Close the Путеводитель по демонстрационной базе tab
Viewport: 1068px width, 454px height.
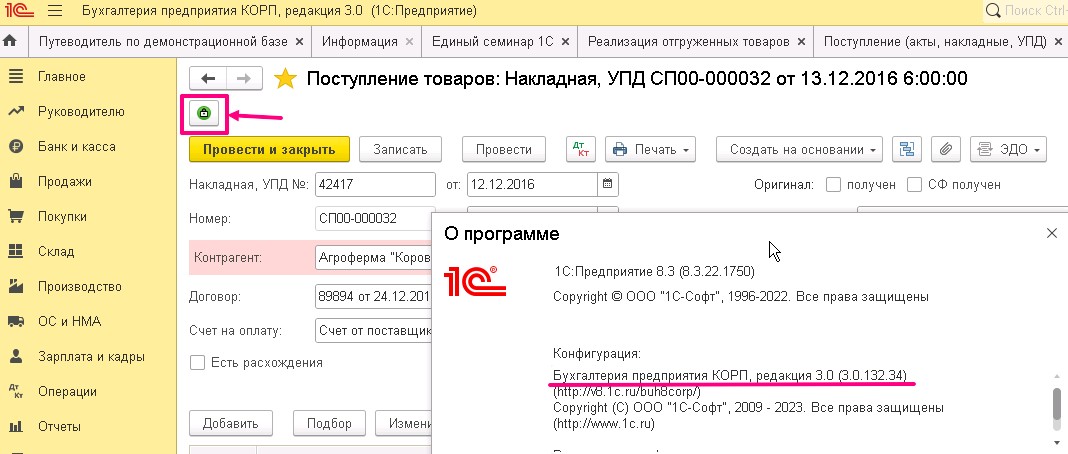[x=299, y=42]
